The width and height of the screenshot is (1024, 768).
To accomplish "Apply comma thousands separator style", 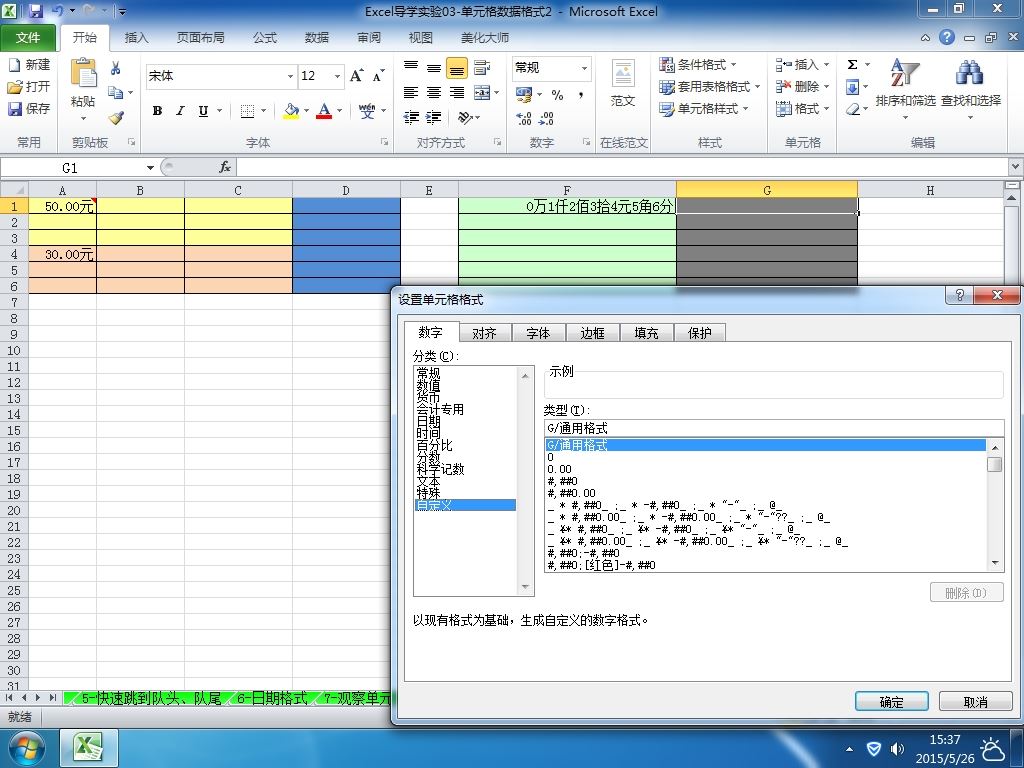I will click(x=581, y=95).
